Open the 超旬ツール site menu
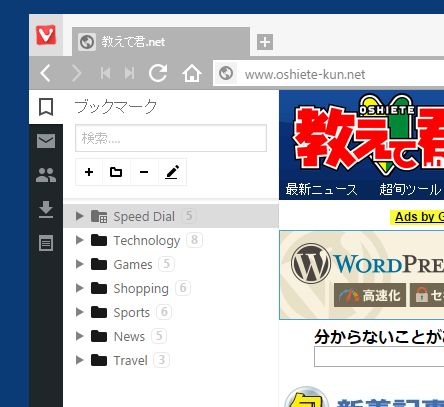The height and width of the screenshot is (407, 444). pyautogui.click(x=410, y=190)
